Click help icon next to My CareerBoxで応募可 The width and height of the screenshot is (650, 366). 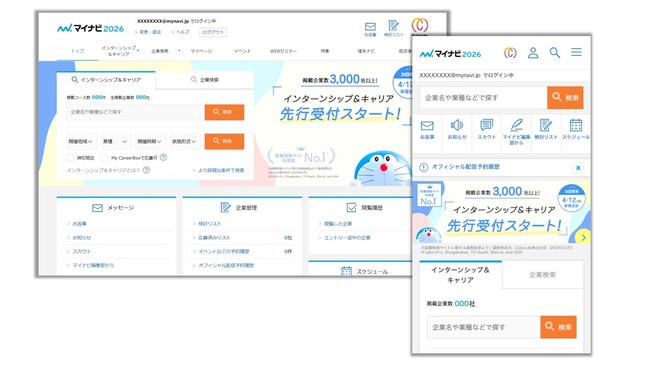coord(164,158)
